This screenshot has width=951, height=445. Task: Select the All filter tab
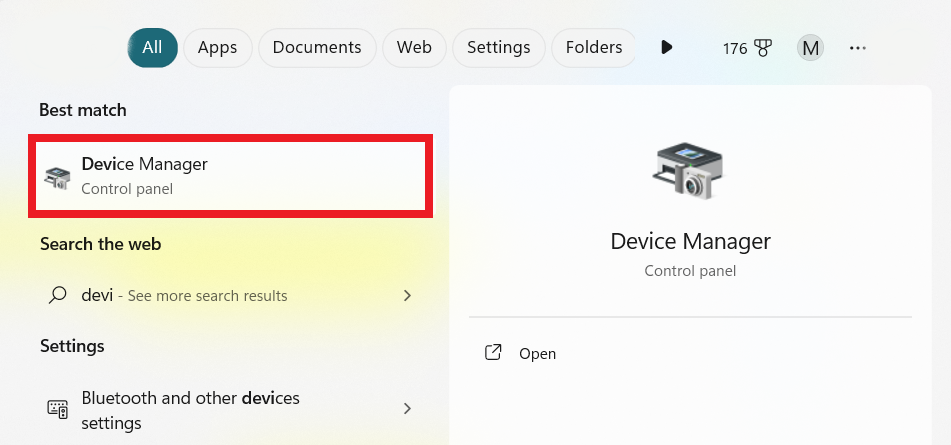click(152, 47)
